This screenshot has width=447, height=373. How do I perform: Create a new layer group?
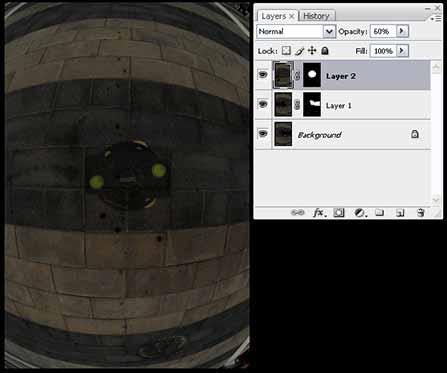pos(379,212)
